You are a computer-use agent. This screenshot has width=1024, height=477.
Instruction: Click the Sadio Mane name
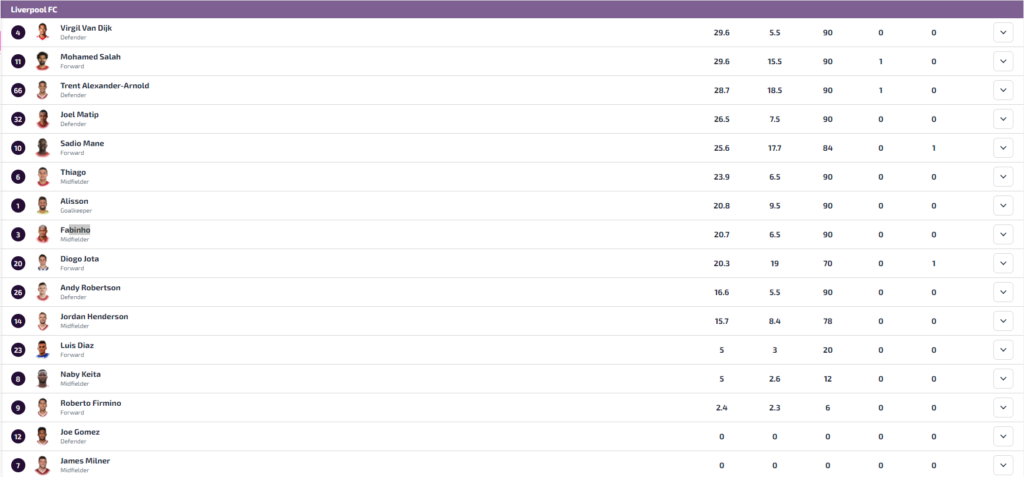82,143
